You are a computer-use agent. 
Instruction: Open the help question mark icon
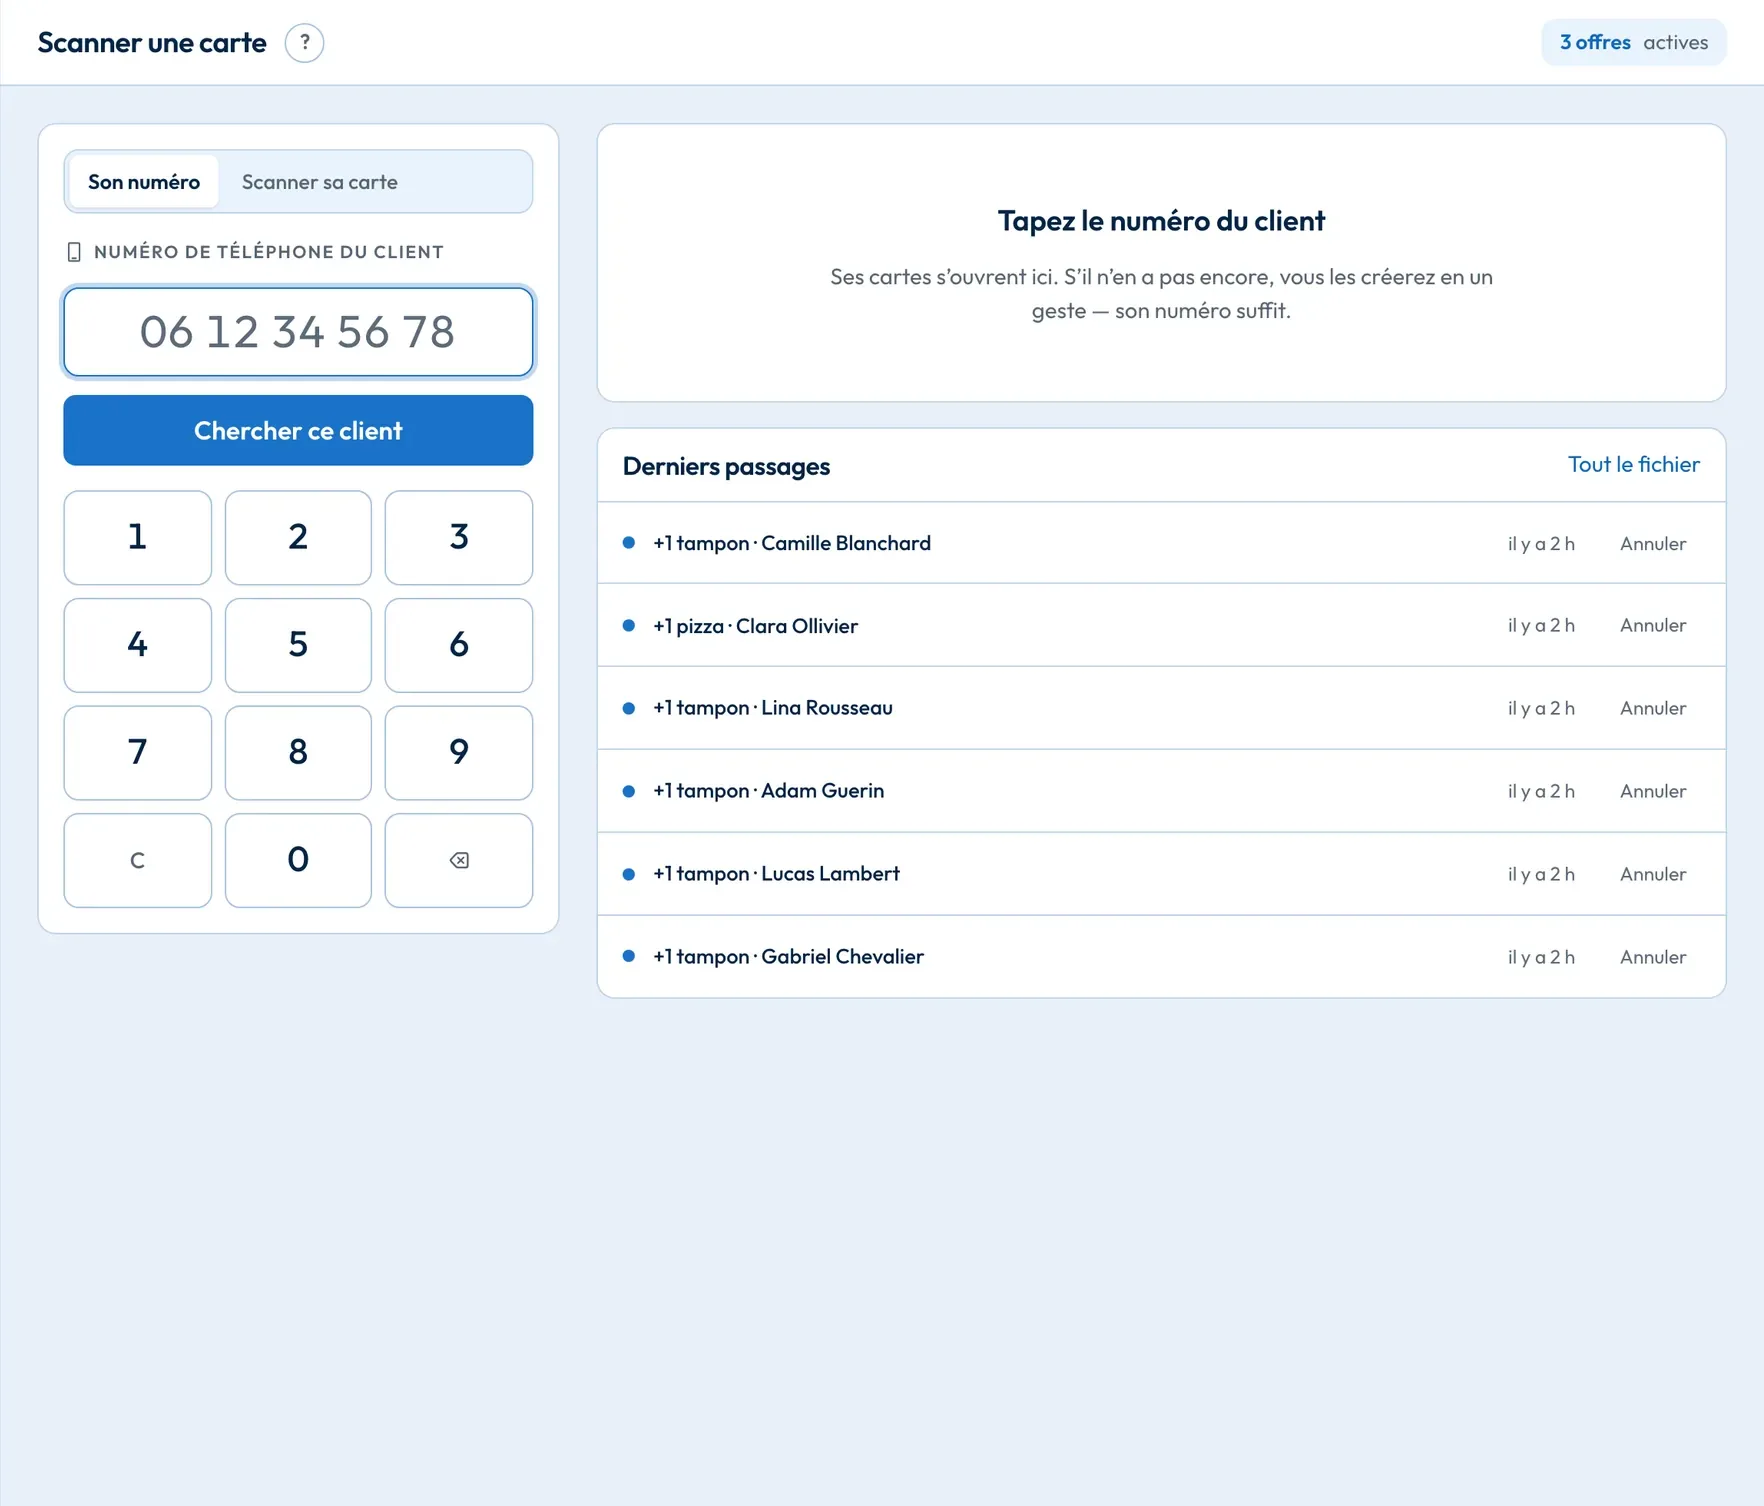pyautogui.click(x=304, y=43)
